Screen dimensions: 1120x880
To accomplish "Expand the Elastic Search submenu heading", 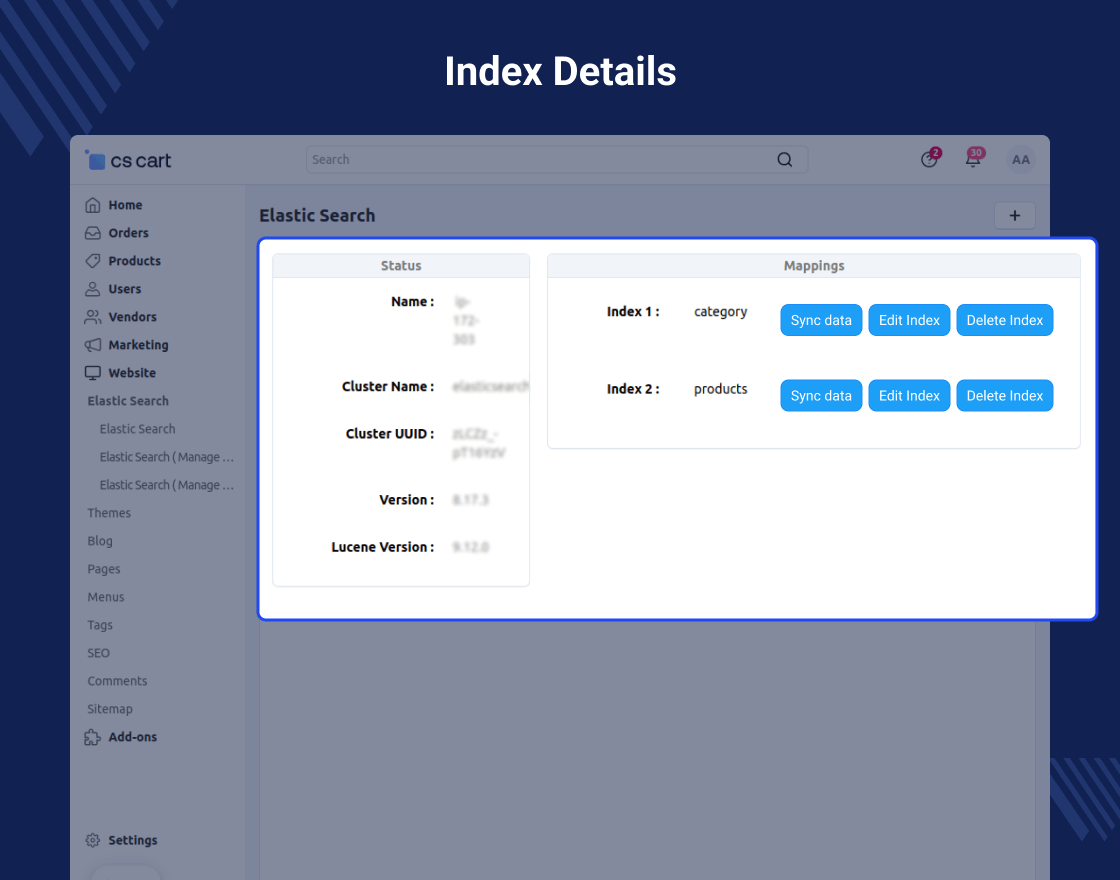I will pos(128,401).
